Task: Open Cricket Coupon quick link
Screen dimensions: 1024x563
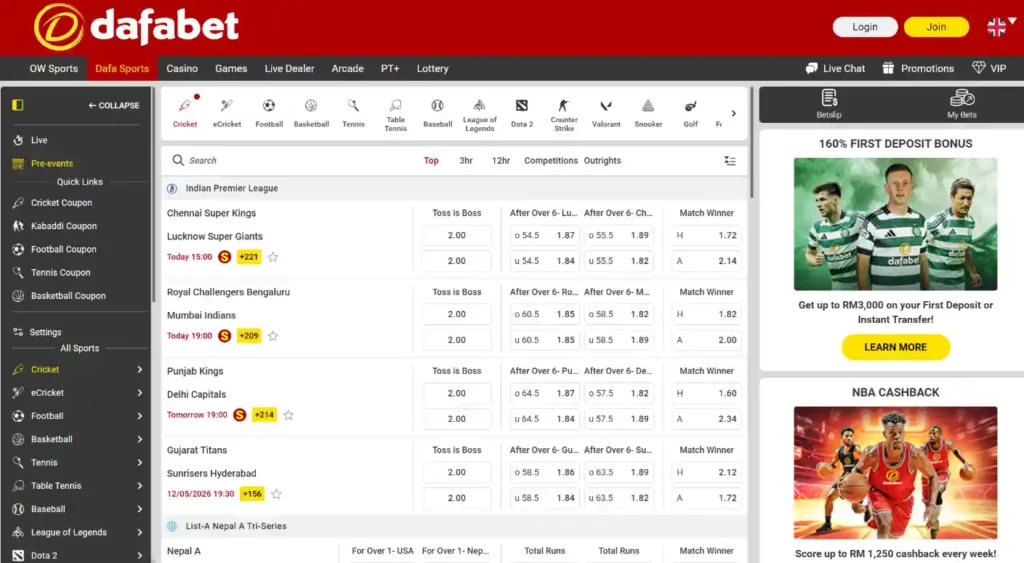Action: [61, 203]
